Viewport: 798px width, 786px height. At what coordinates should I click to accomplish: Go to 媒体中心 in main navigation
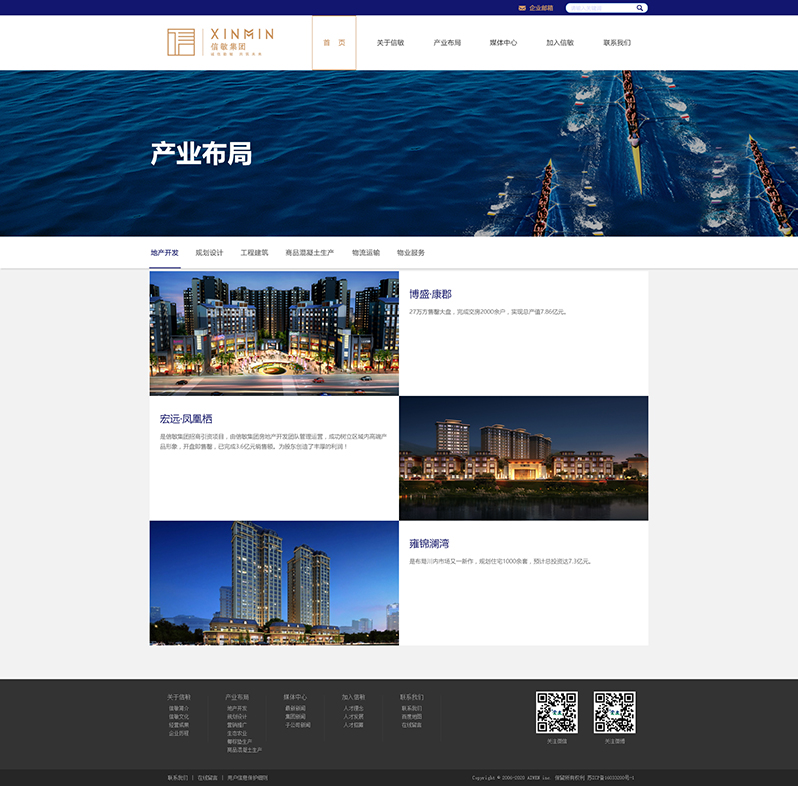click(503, 43)
